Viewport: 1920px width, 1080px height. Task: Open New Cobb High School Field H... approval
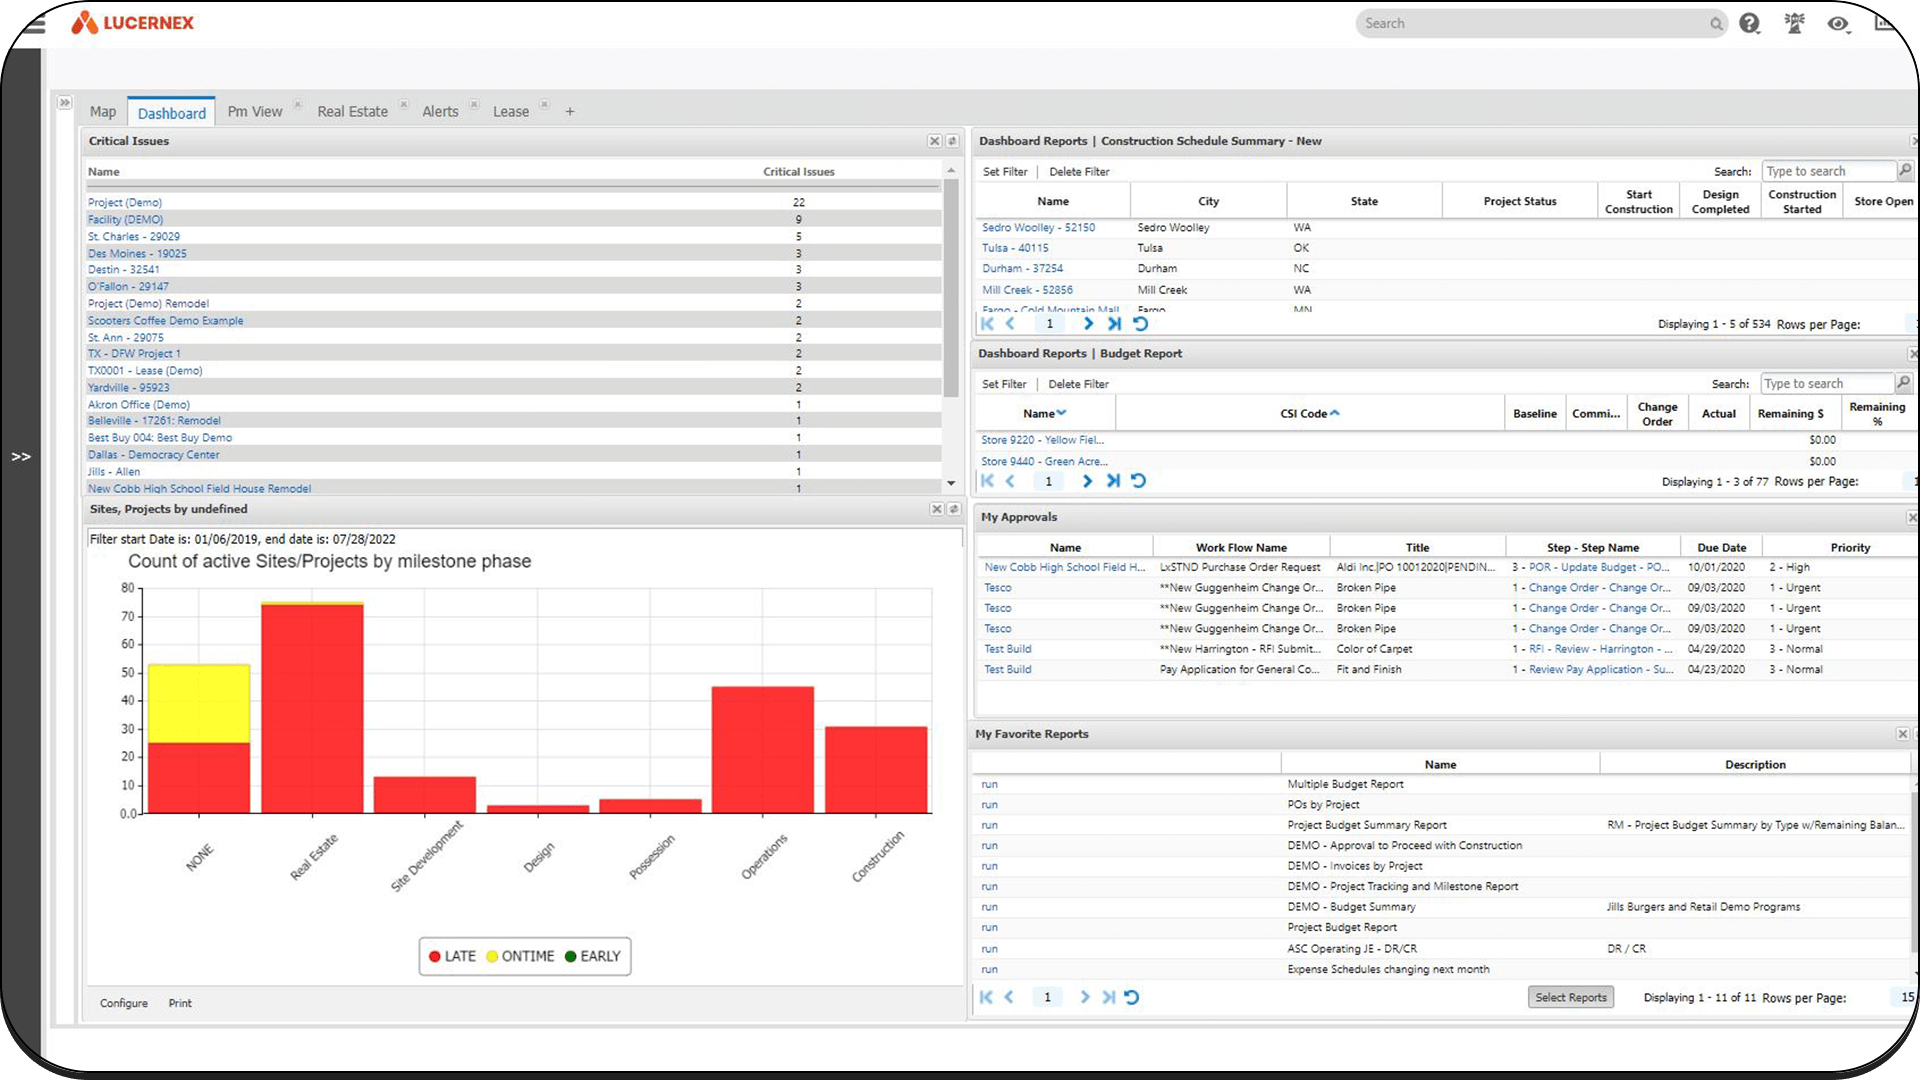[1065, 568]
